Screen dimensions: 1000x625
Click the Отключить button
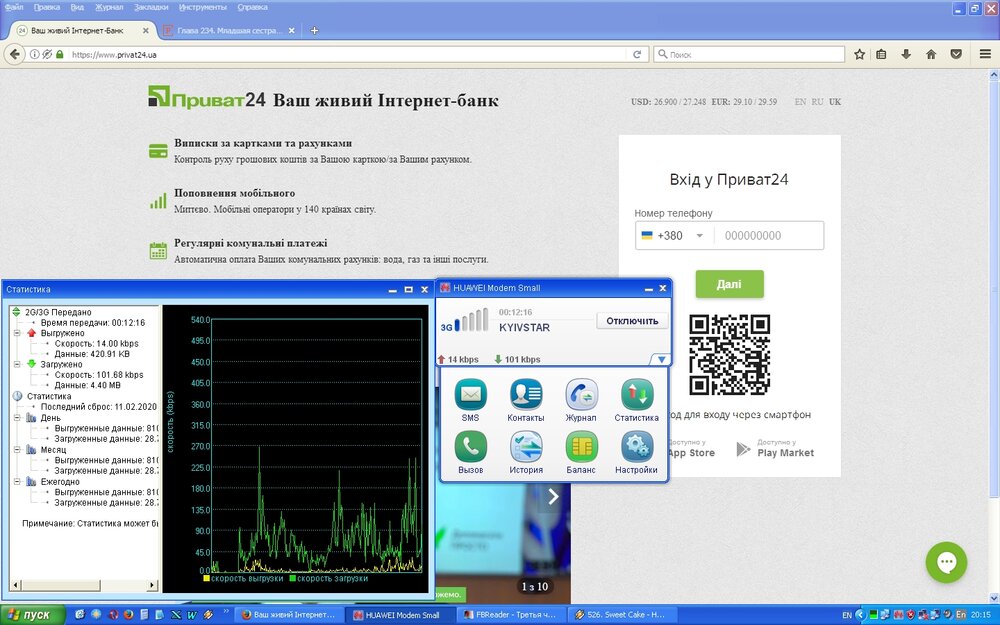click(x=632, y=321)
